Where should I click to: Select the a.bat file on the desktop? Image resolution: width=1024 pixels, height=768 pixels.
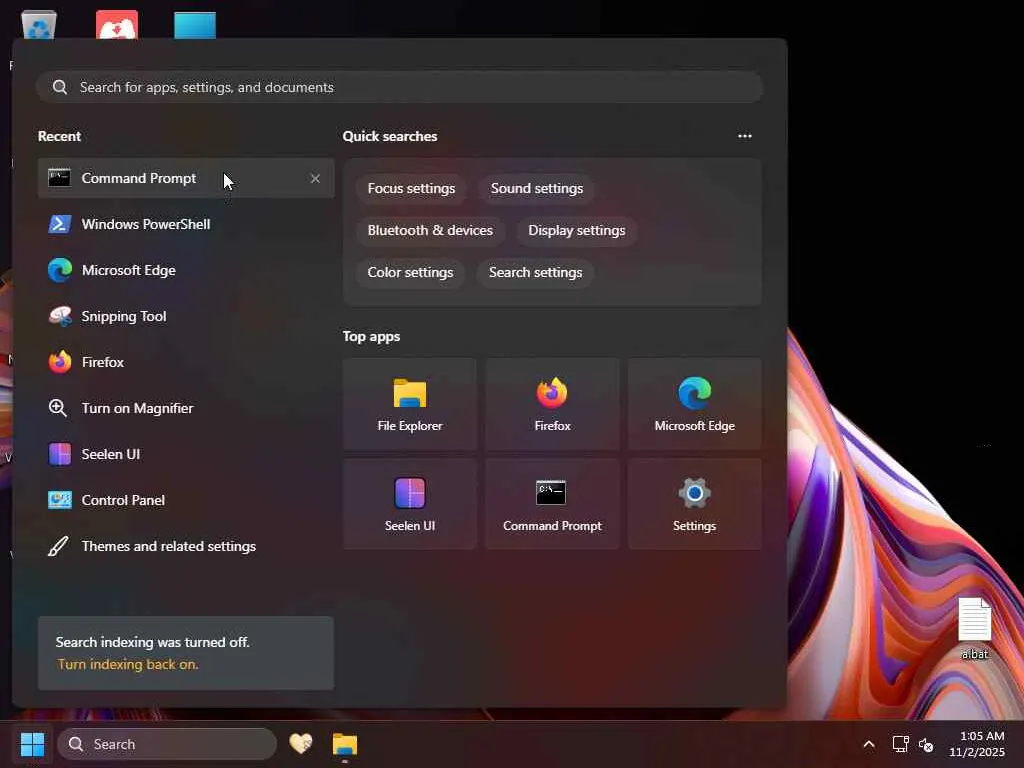974,629
